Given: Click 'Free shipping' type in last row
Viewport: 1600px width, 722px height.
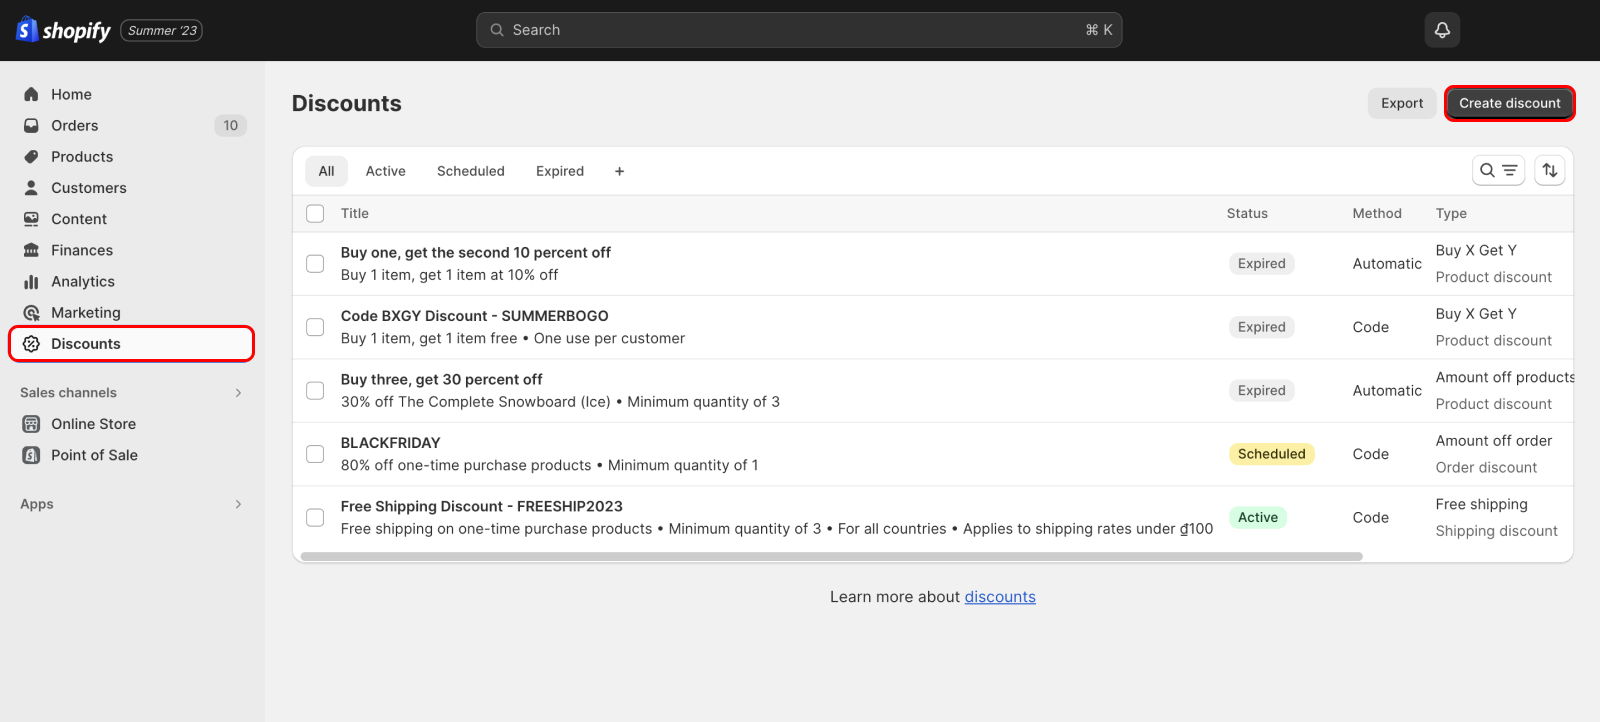Looking at the screenshot, I should (1481, 504).
